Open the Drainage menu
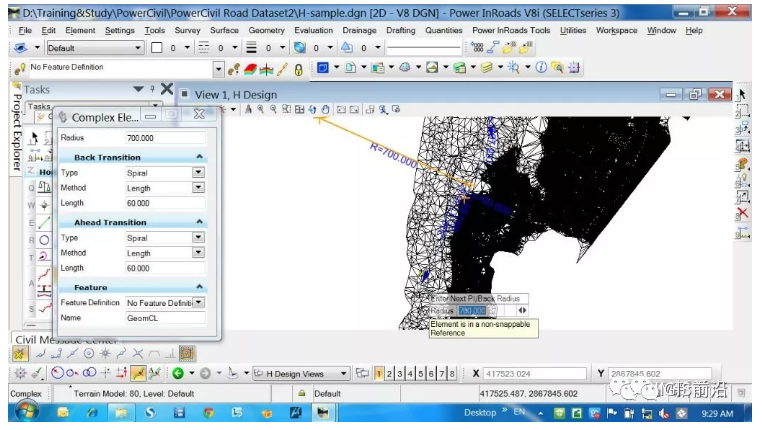The width and height of the screenshot is (762, 430). tap(359, 30)
